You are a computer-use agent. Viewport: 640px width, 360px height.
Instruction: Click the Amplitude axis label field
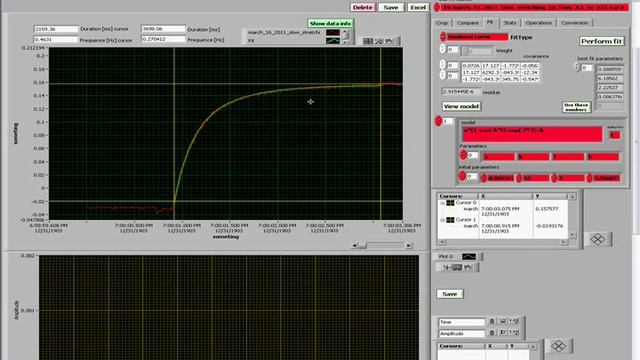point(462,333)
